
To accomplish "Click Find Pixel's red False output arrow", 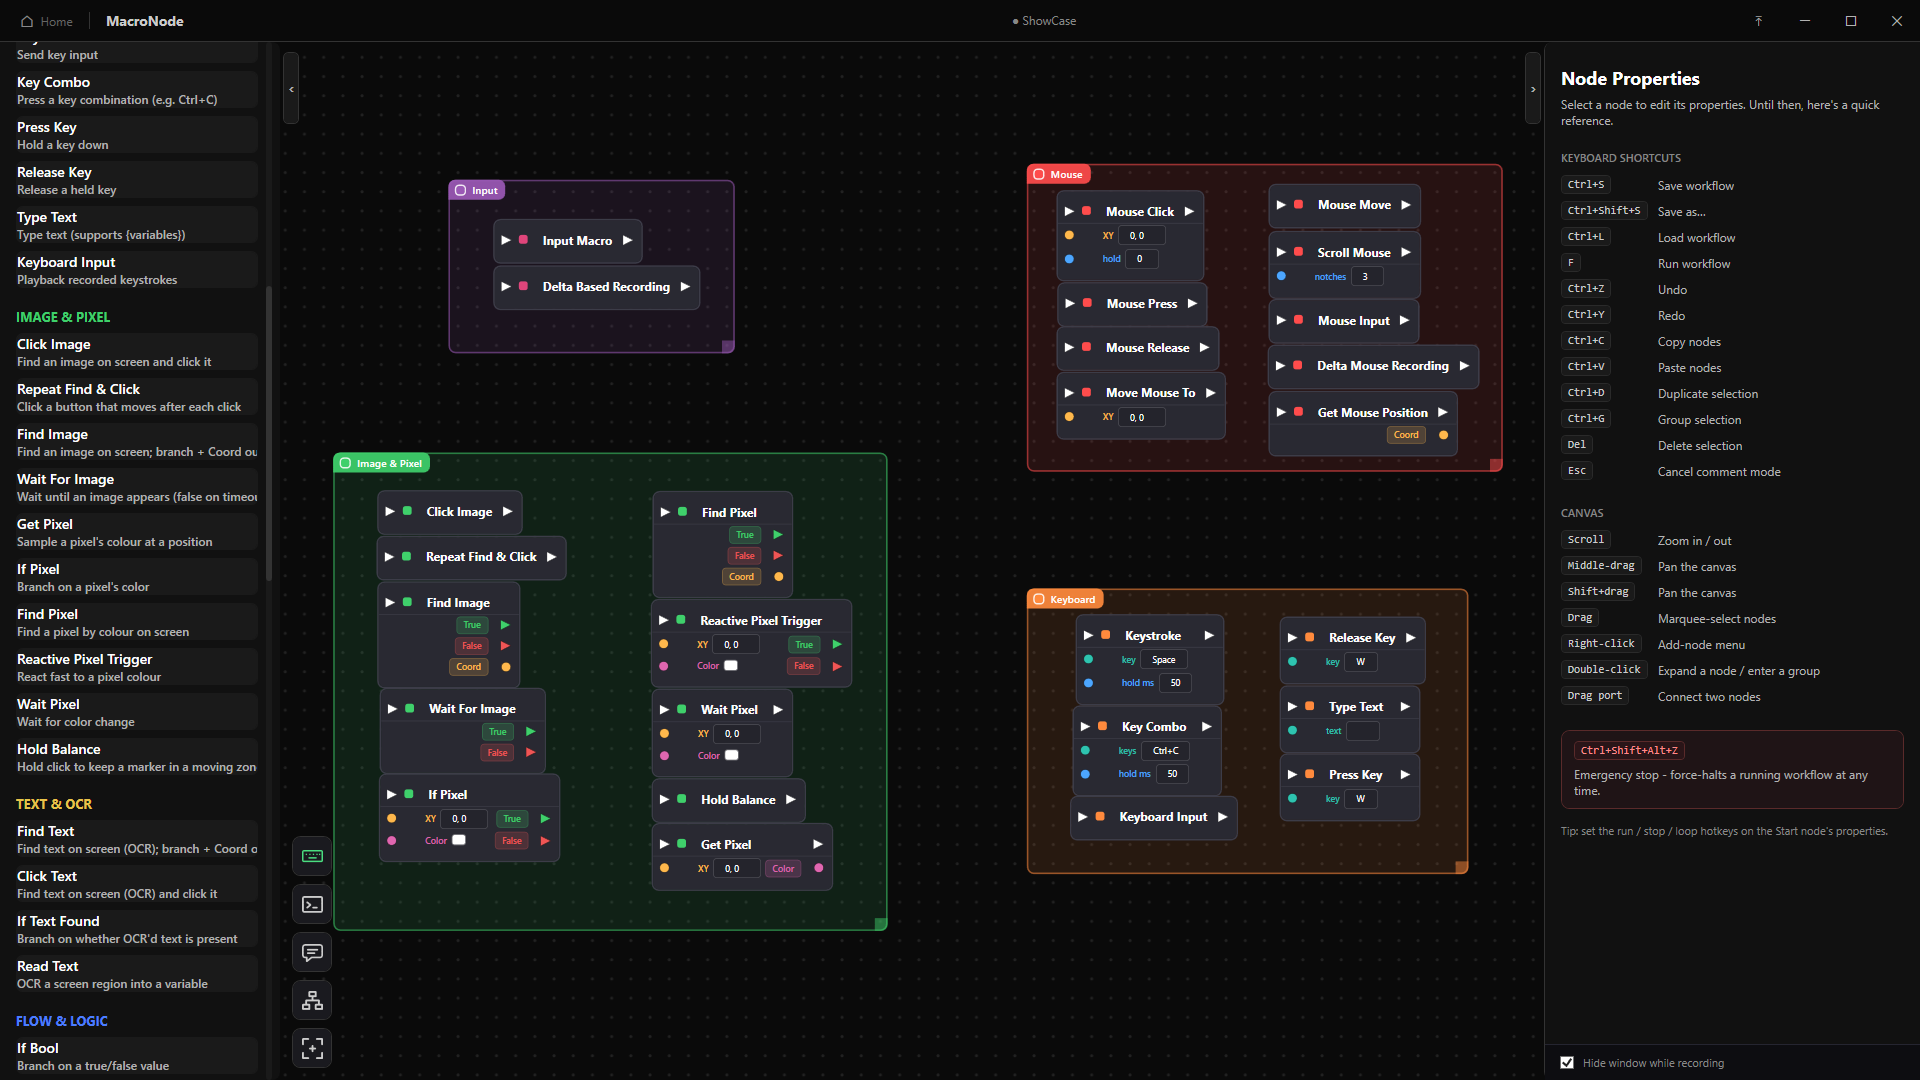I will click(778, 555).
